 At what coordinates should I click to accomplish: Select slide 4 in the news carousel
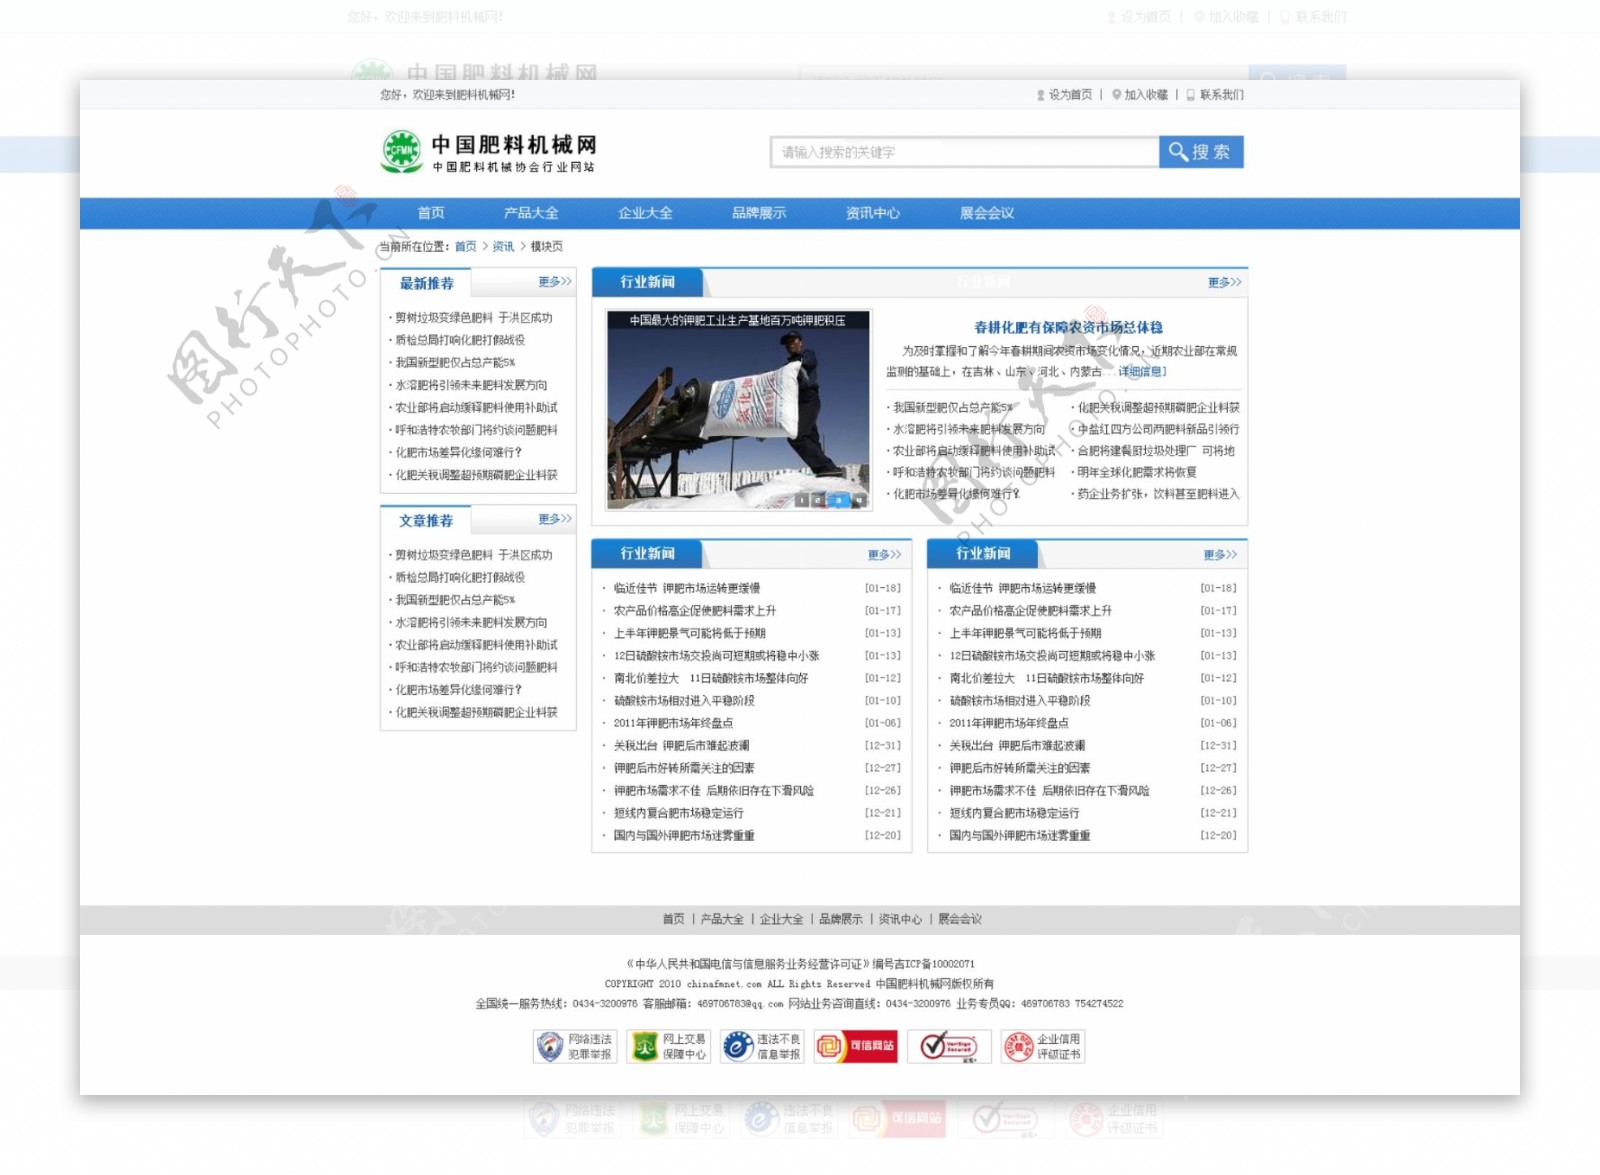coord(859,500)
